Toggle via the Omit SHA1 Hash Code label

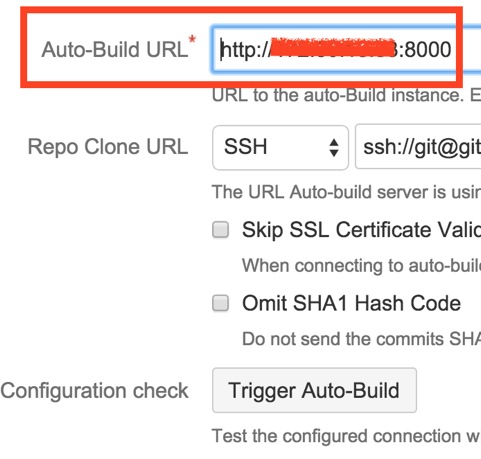351,303
